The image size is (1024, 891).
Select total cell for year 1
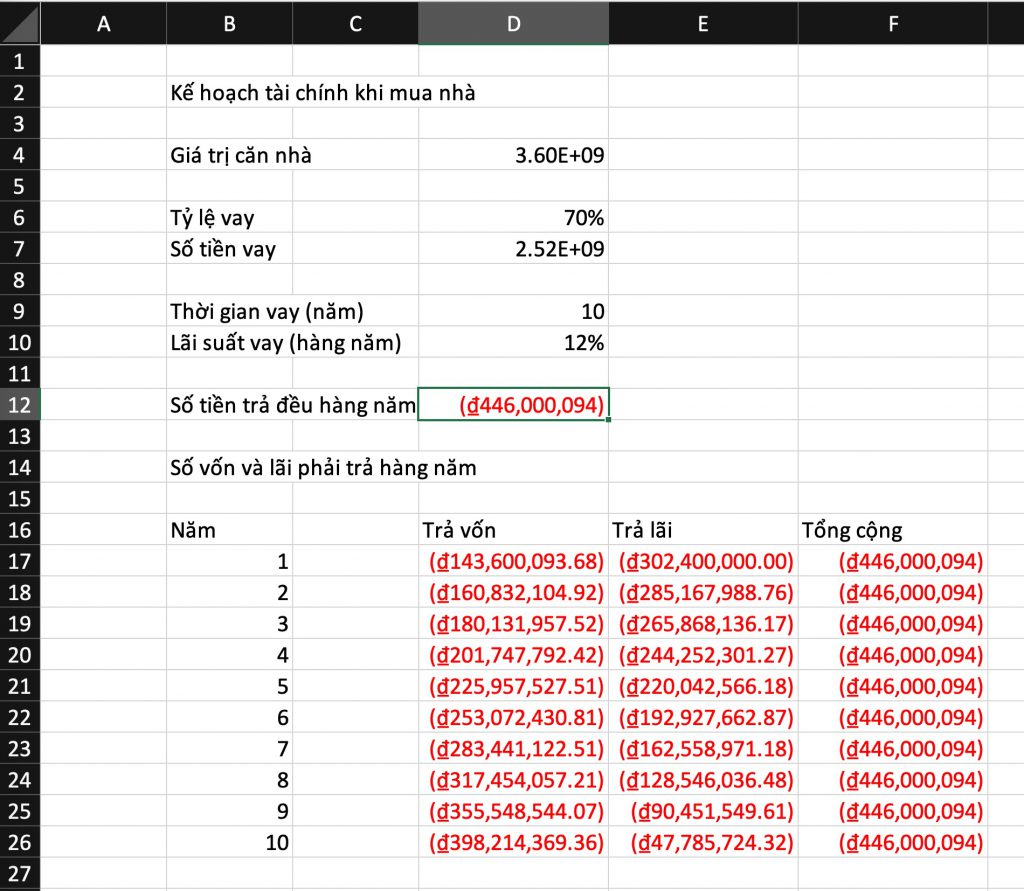[893, 561]
